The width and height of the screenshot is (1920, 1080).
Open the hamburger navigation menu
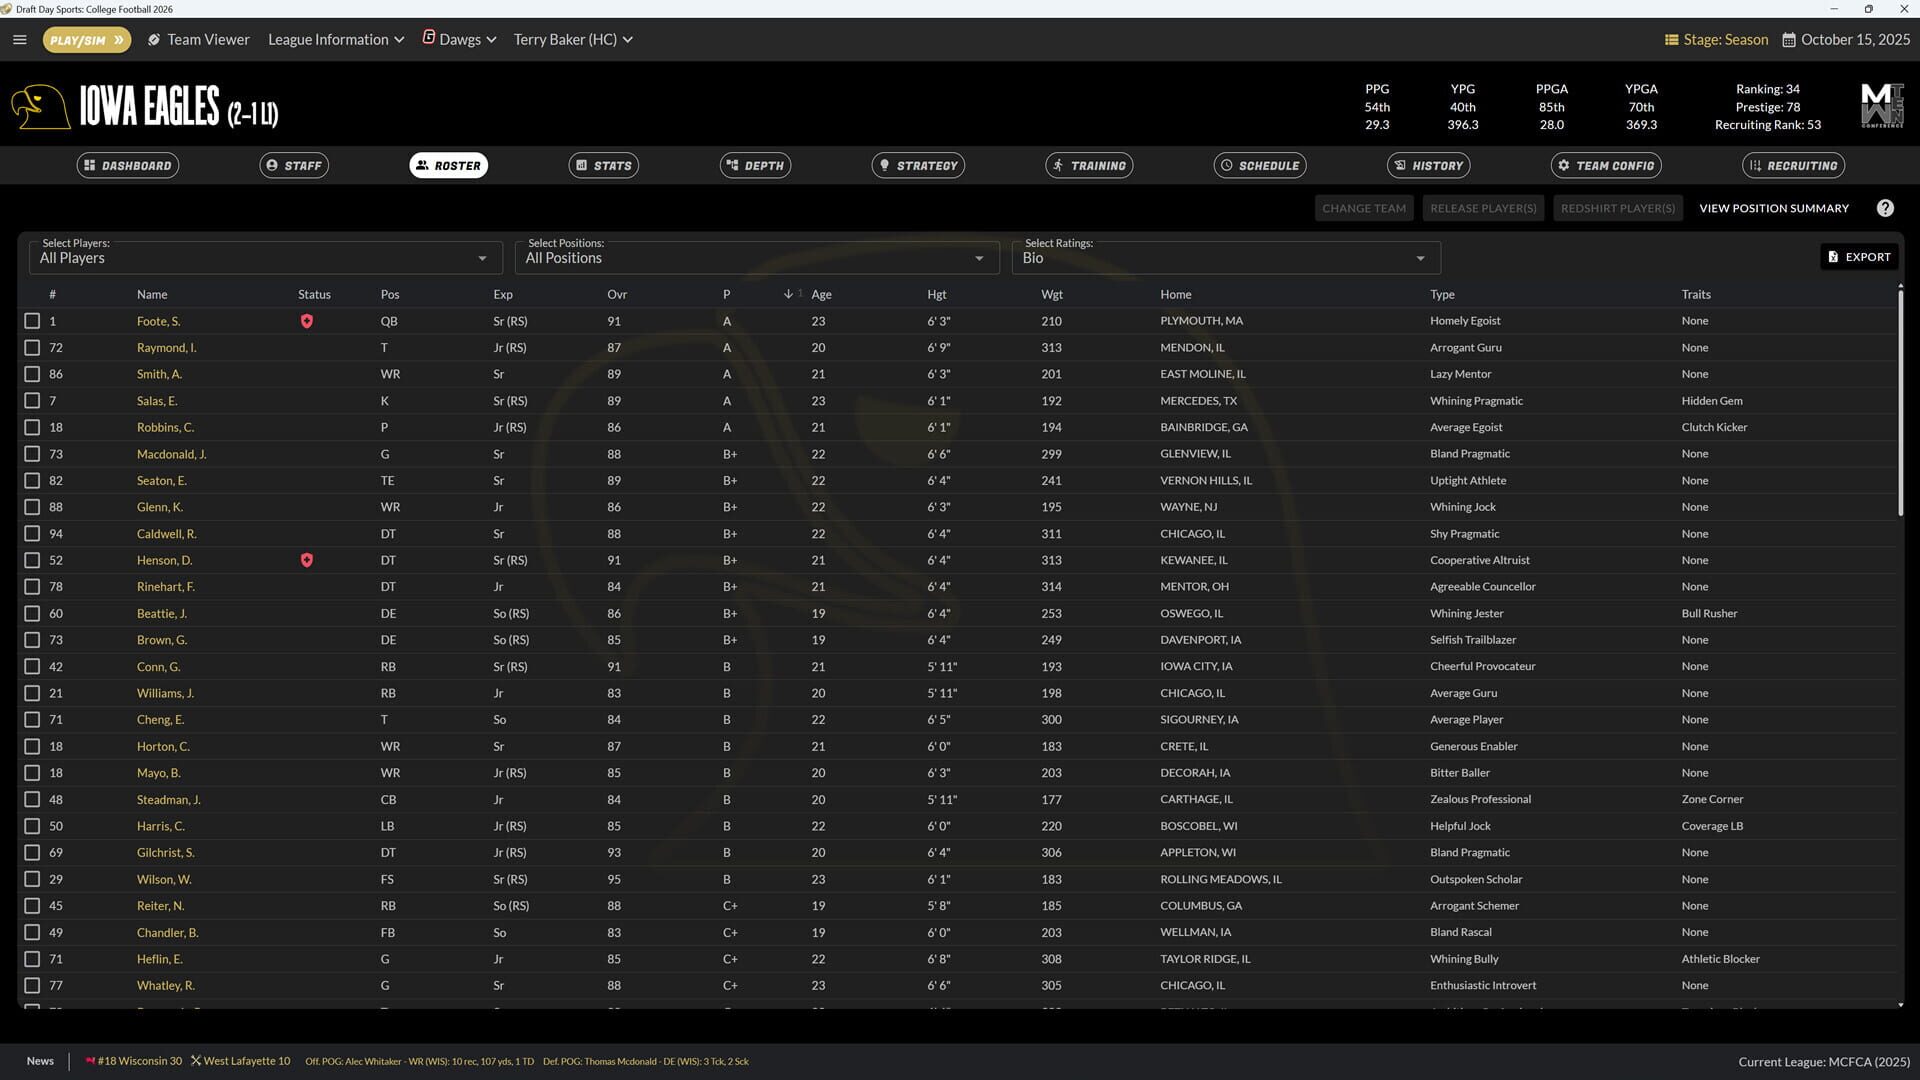[20, 39]
